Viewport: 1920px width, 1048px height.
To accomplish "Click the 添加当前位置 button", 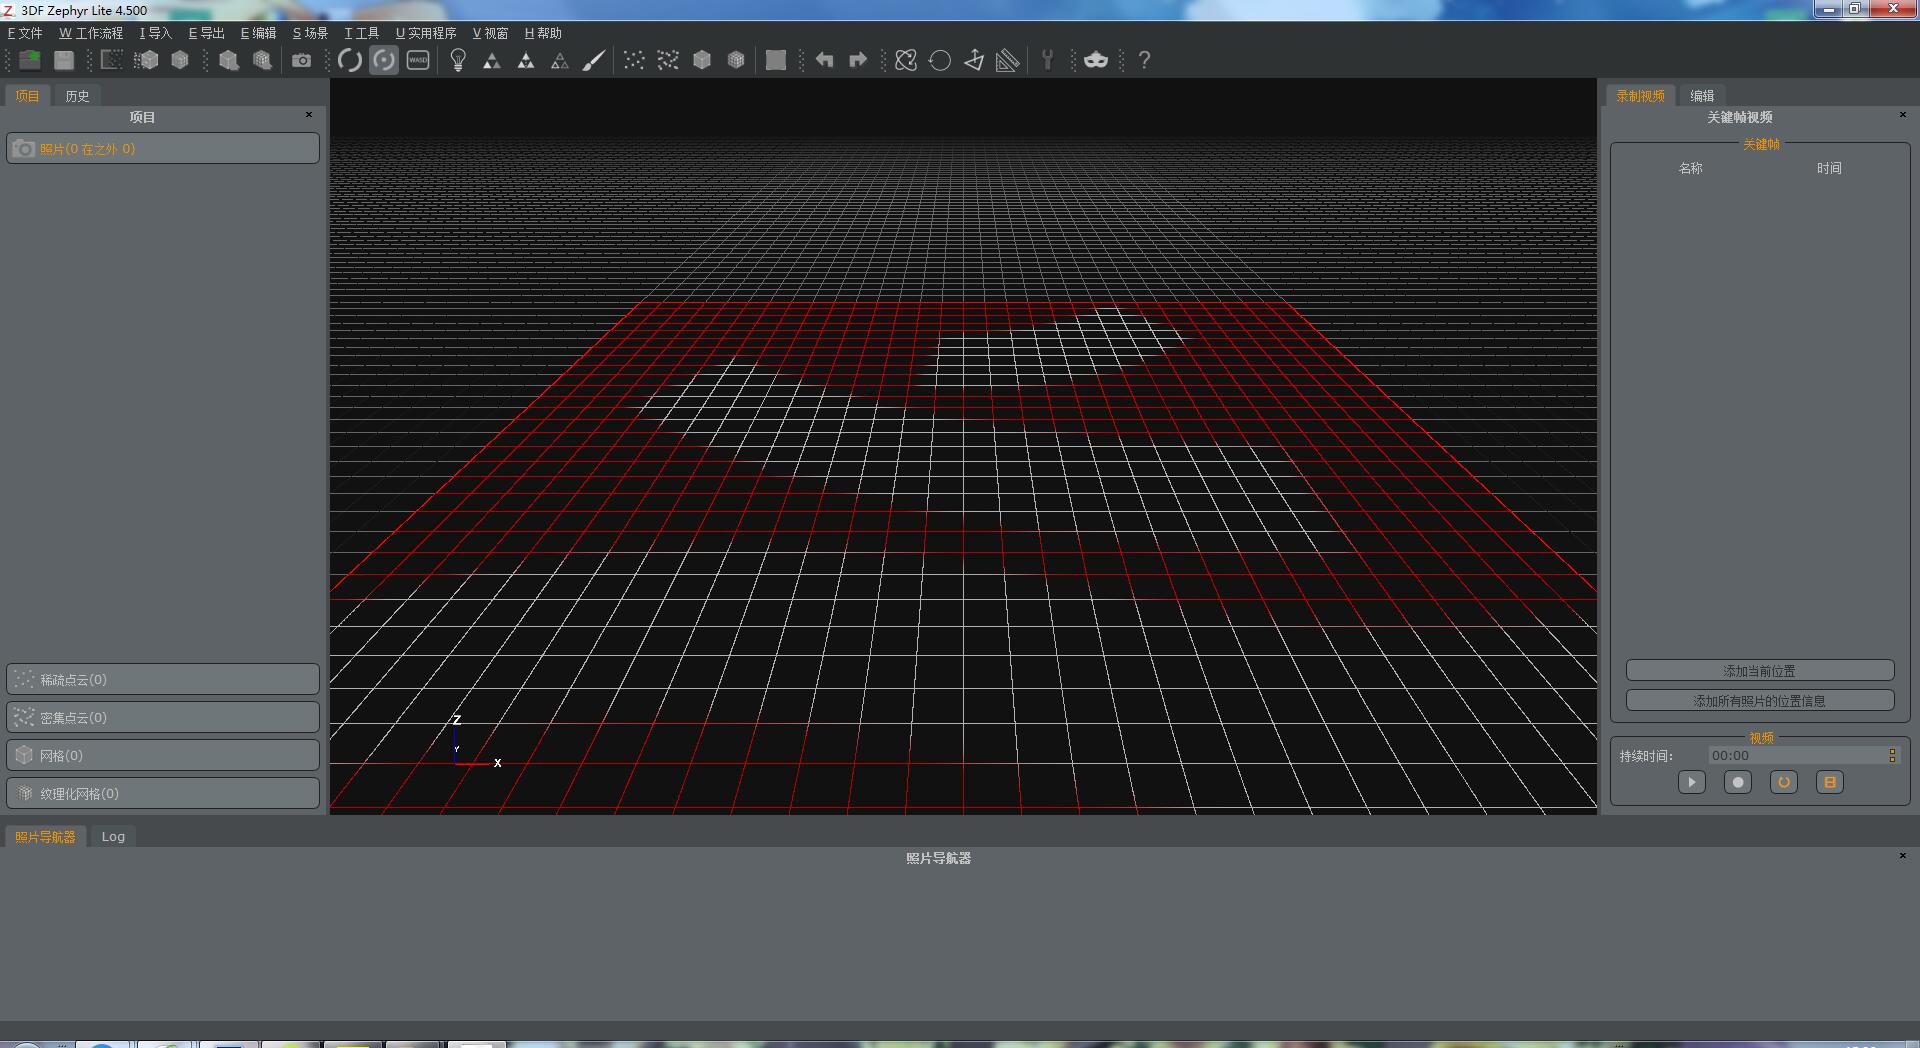I will (x=1759, y=671).
